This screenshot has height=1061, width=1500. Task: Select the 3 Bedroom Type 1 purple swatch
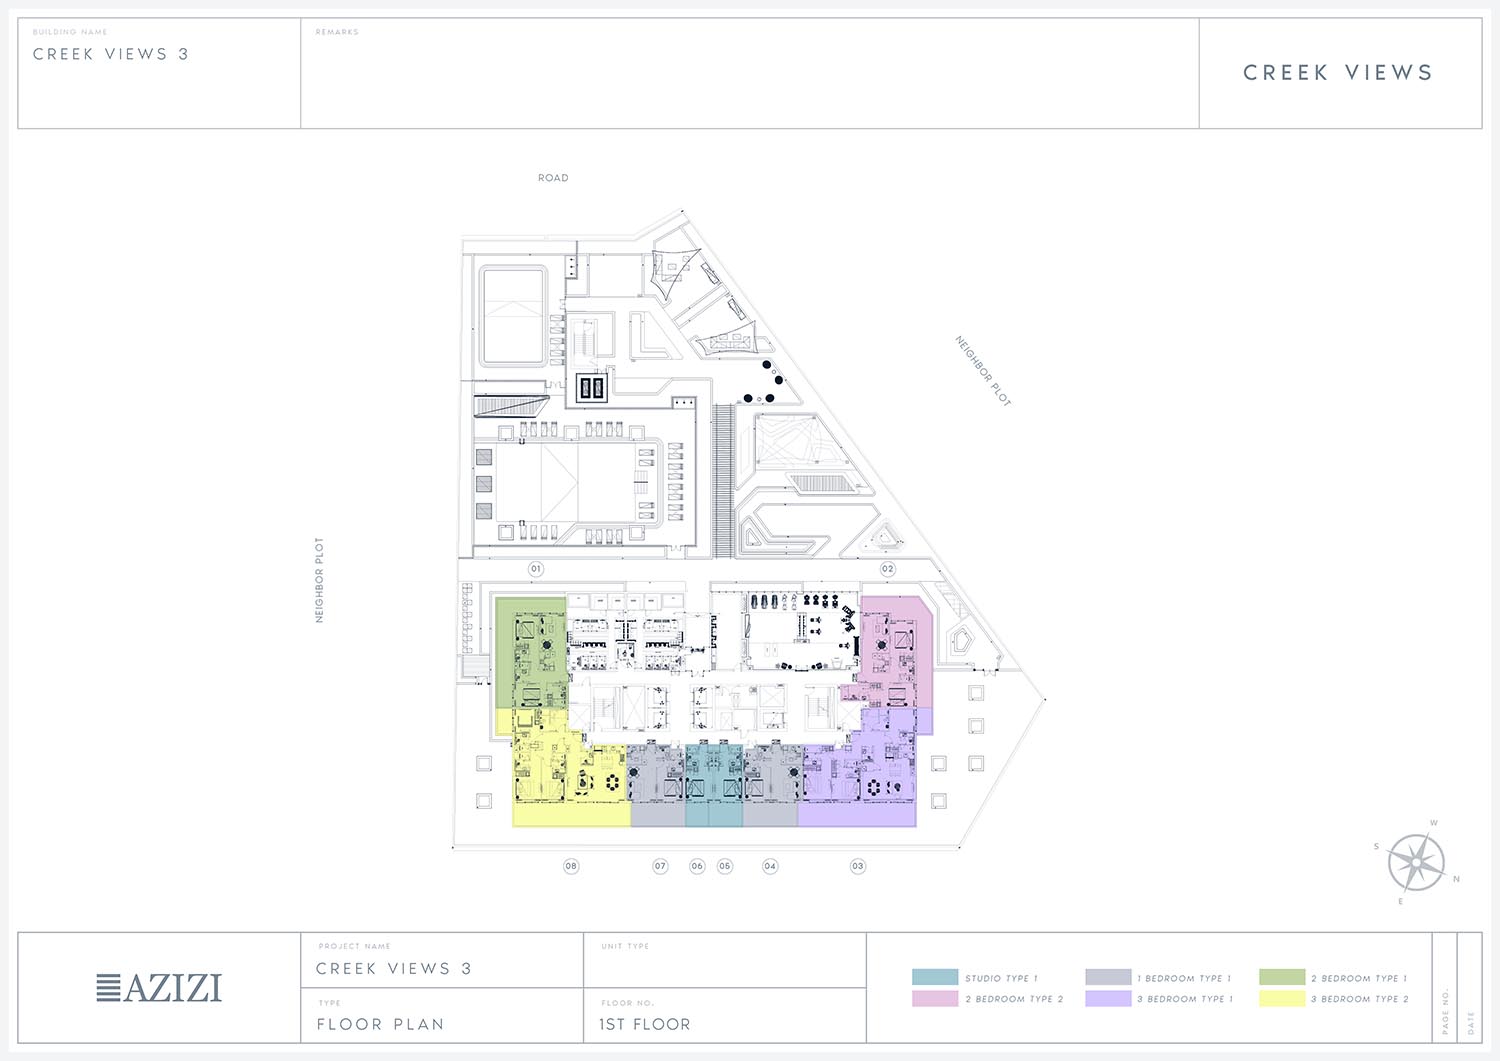tap(1108, 998)
